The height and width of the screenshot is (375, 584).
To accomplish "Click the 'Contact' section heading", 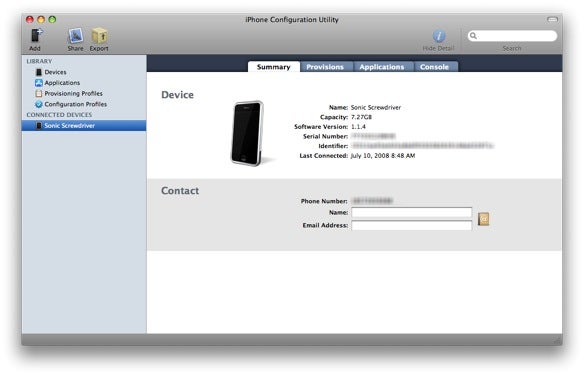I will [180, 191].
